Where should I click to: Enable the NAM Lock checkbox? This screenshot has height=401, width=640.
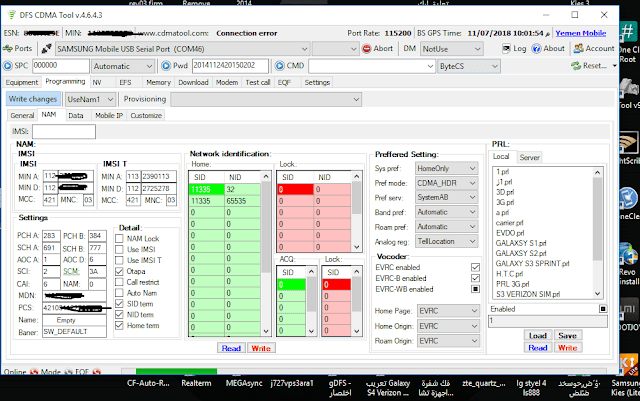119,238
